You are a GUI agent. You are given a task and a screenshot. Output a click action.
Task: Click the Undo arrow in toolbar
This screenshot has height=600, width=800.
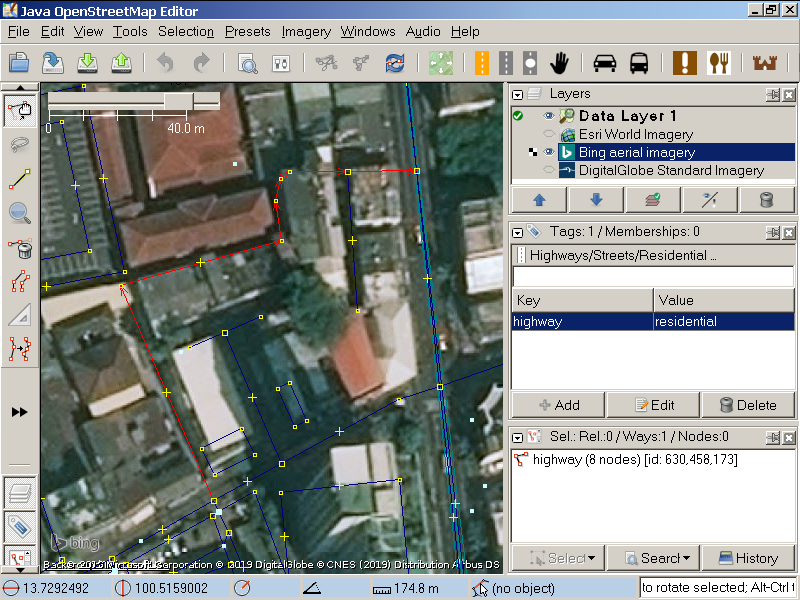point(165,63)
